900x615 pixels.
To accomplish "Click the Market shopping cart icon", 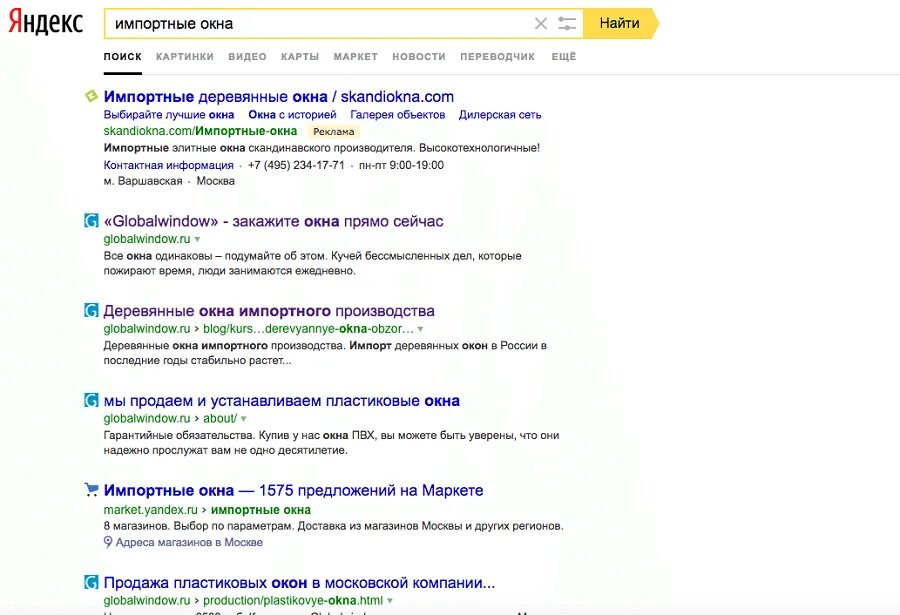I will pyautogui.click(x=91, y=489).
